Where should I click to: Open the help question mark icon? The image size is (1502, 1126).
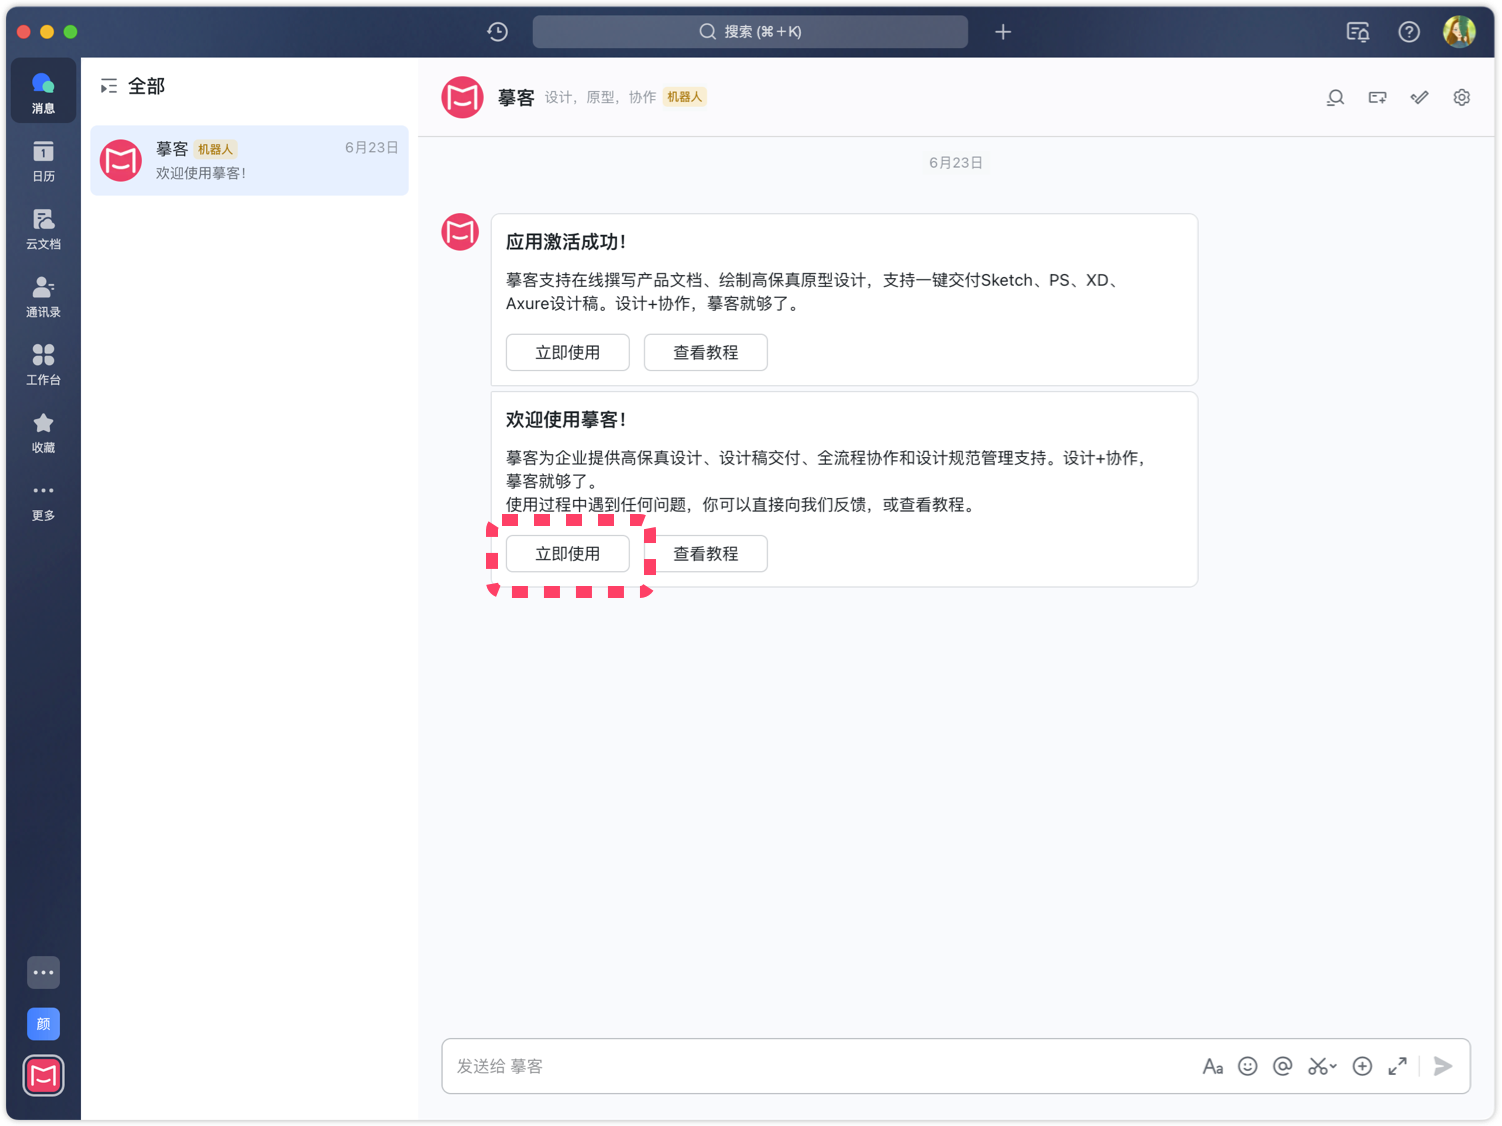1409,32
